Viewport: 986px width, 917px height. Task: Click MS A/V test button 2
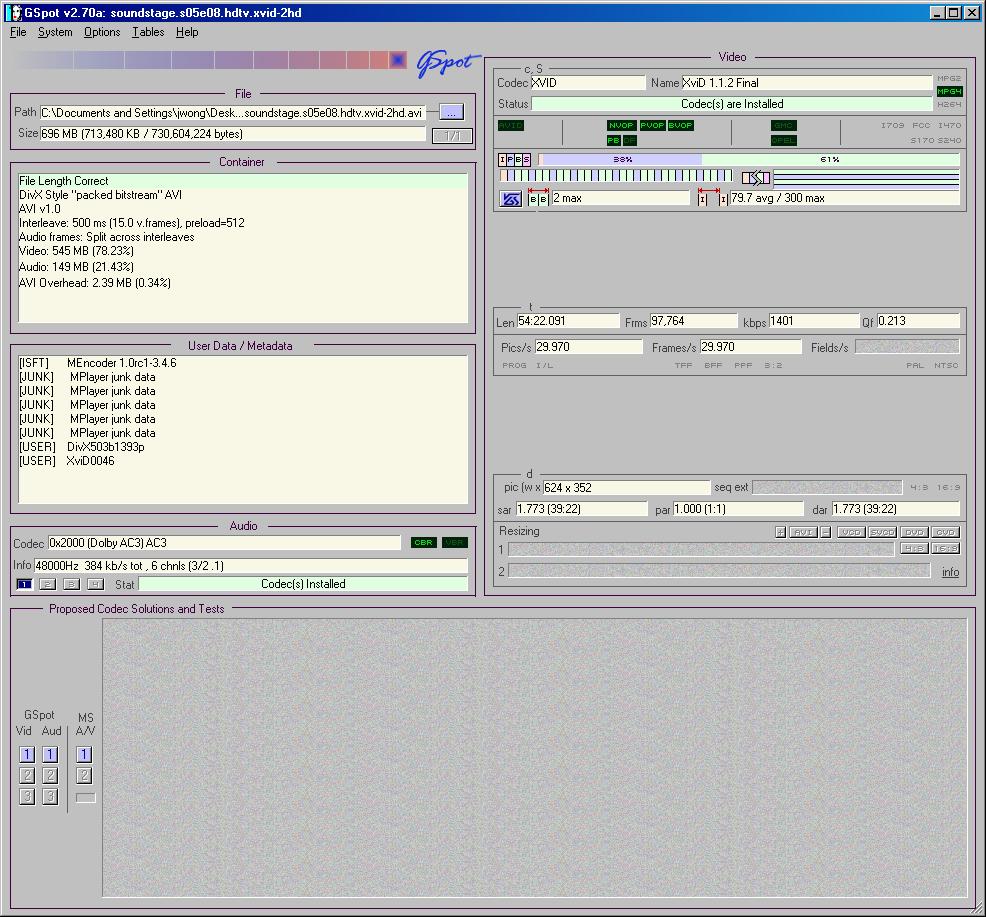coord(84,775)
